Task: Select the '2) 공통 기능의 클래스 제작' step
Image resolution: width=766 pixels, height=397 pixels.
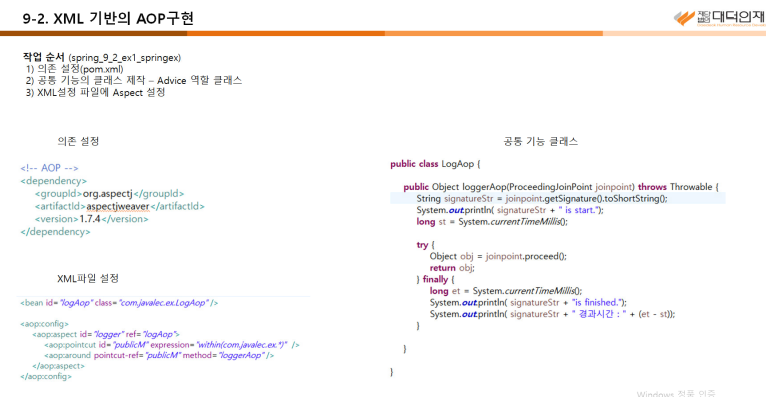Action: pos(134,81)
